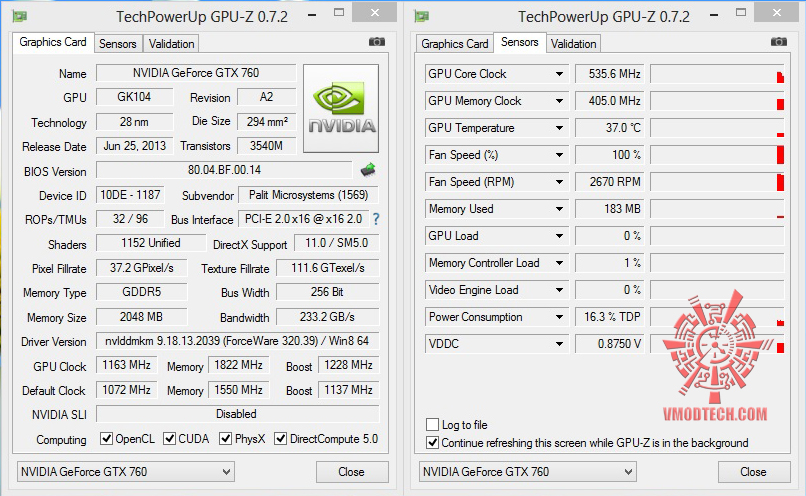Disable Continue refreshing in background checkbox
Viewport: 806px width, 496px height.
[x=433, y=442]
